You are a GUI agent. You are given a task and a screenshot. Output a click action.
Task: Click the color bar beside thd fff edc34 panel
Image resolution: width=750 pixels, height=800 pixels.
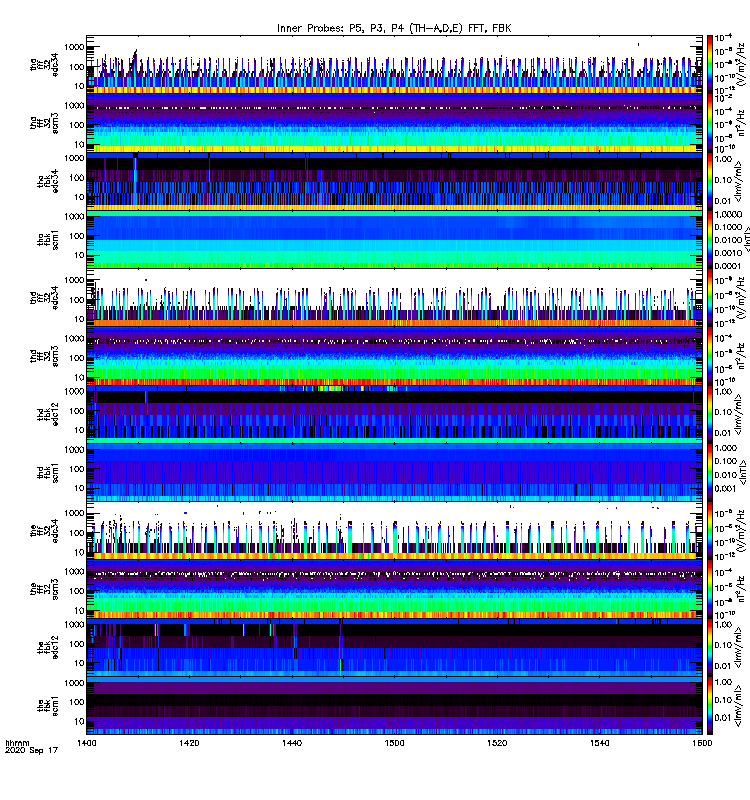click(x=710, y=297)
